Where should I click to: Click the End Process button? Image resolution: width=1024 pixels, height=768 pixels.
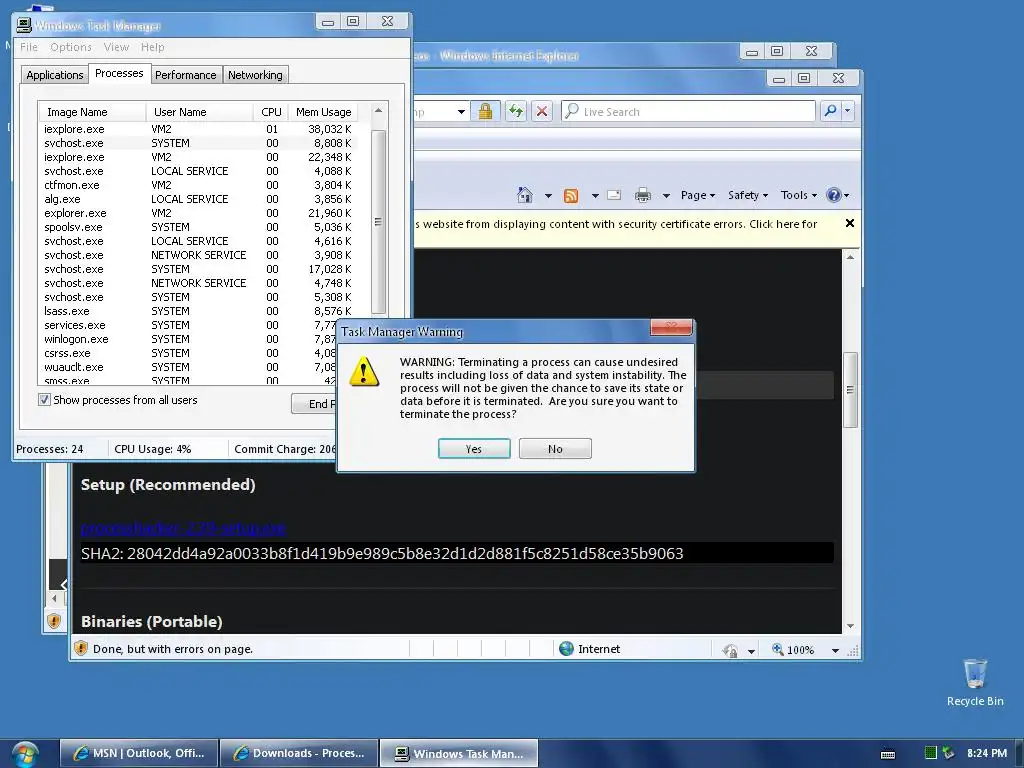(x=314, y=404)
